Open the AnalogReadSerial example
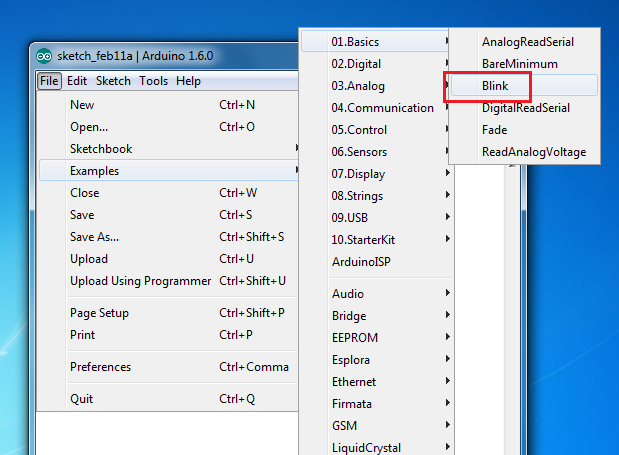619x455 pixels. click(524, 42)
